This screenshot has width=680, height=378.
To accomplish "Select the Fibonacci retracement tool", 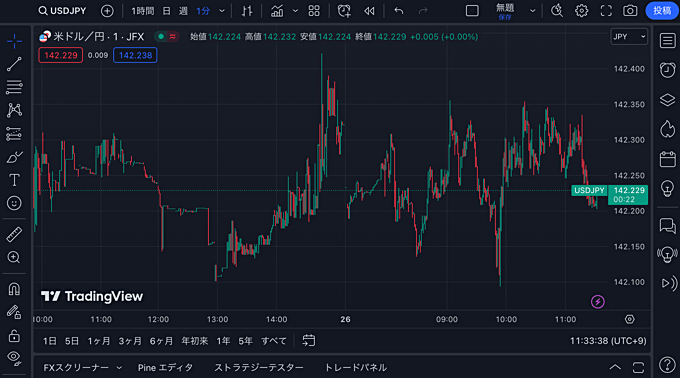I will point(14,87).
